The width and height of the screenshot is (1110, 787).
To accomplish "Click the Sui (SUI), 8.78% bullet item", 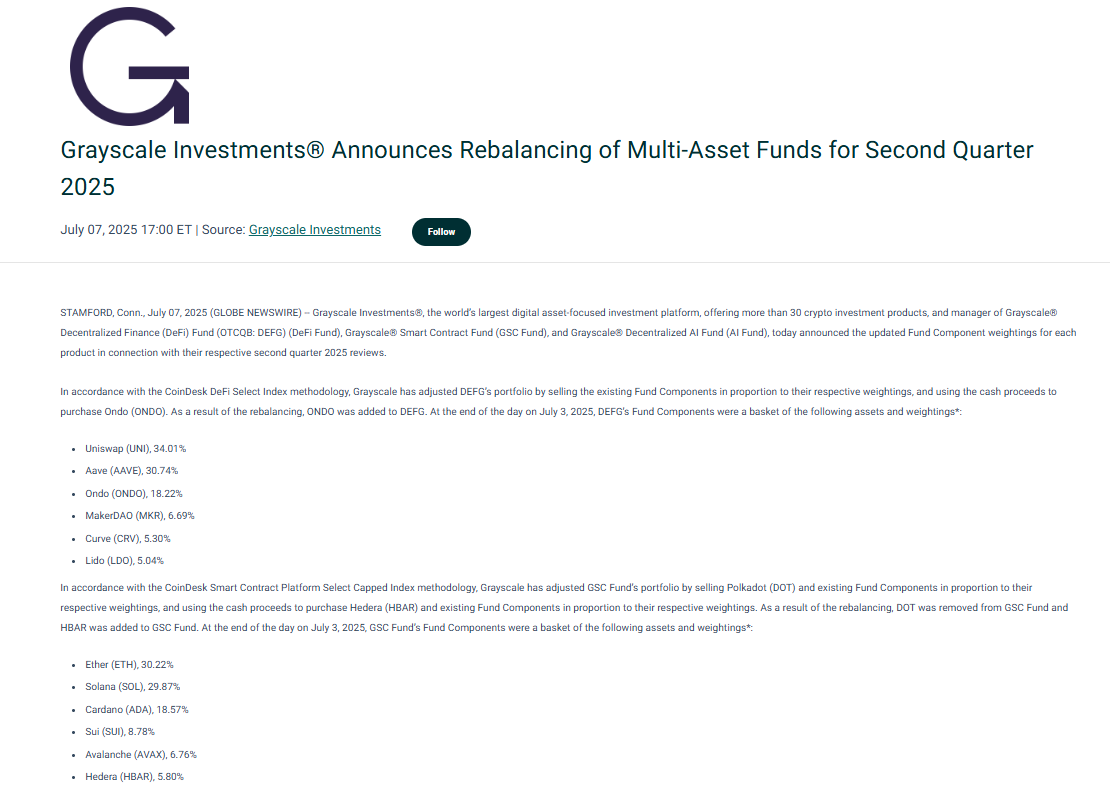I will [x=120, y=731].
